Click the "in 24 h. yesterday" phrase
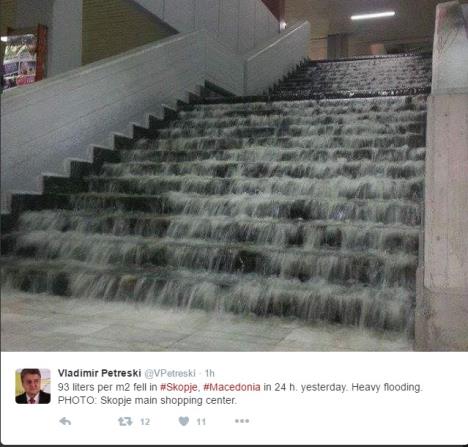Screen dimensions: 468x447 point(306,387)
